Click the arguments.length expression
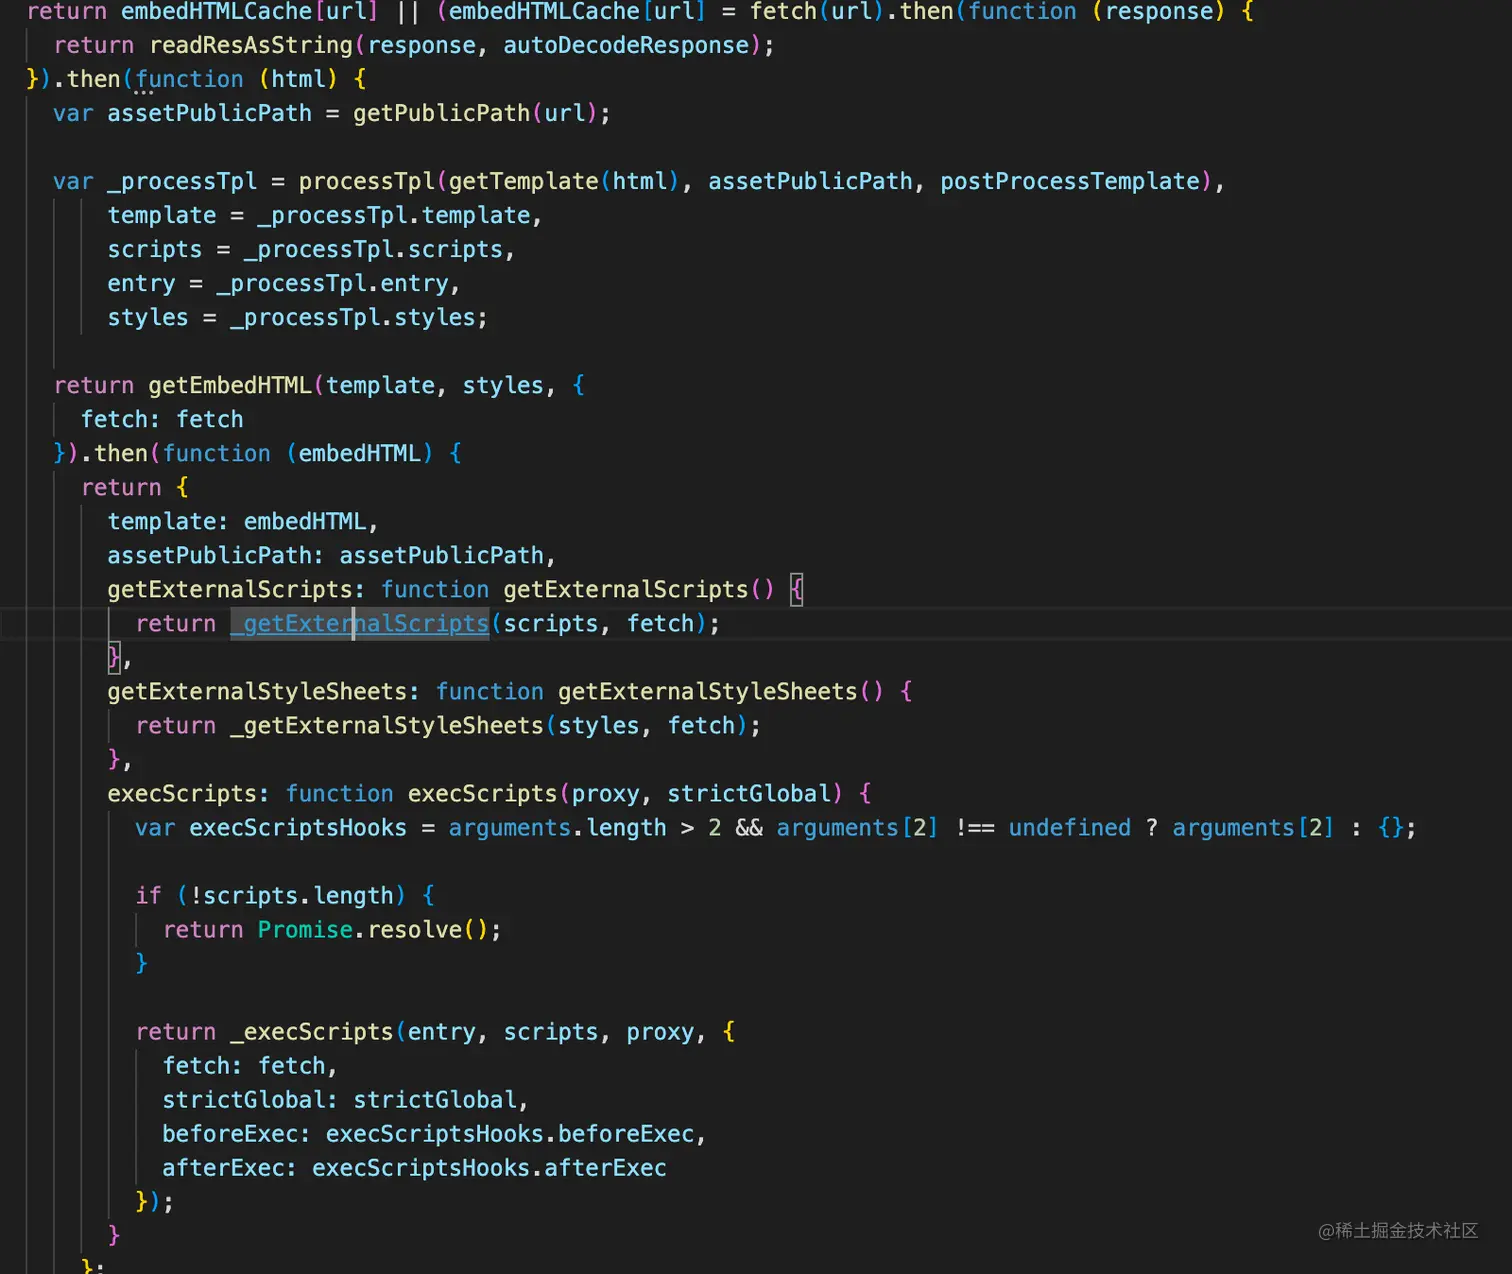 coord(557,827)
